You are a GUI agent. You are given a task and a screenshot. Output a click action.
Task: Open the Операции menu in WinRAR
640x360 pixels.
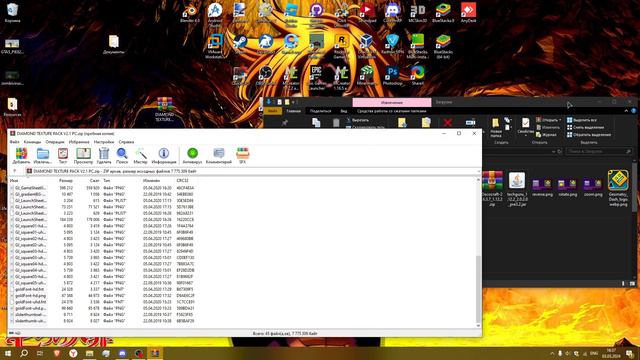click(55, 142)
